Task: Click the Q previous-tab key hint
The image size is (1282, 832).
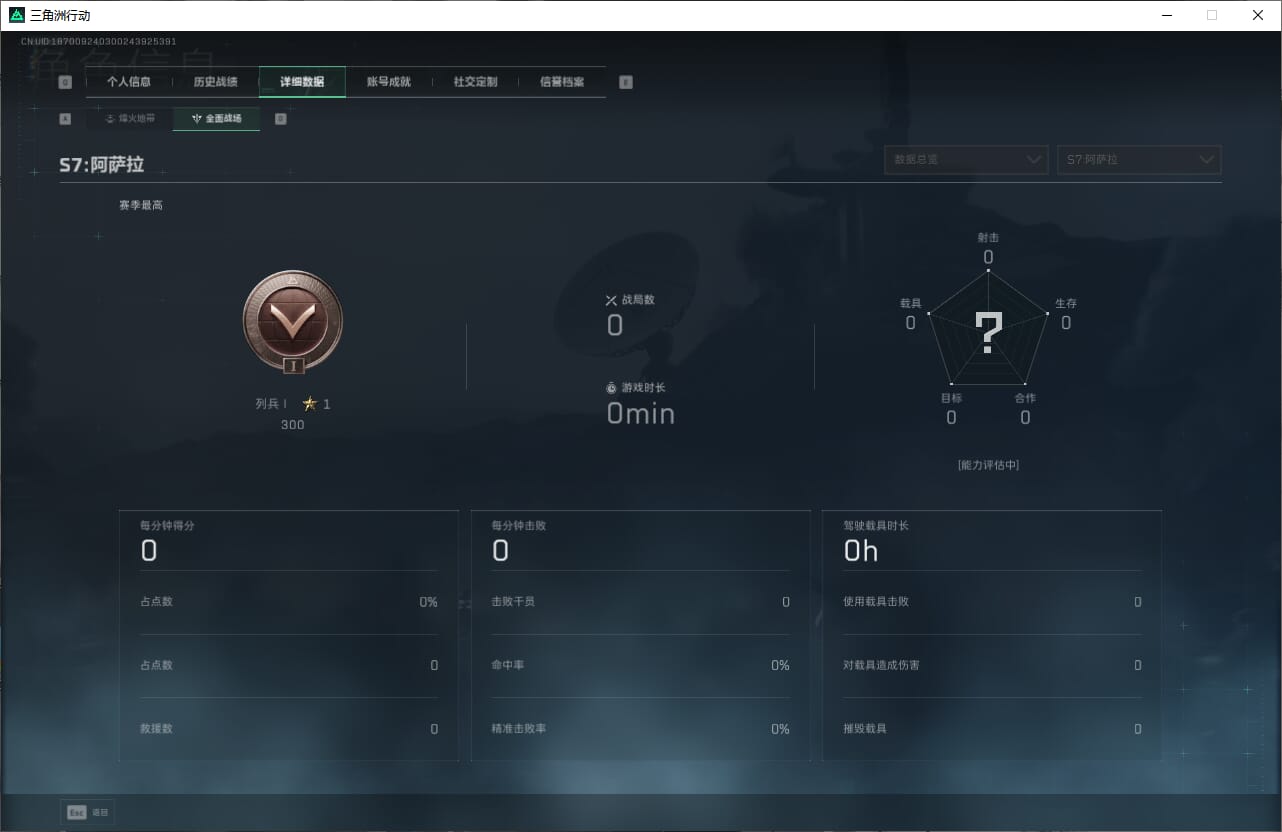Action: coord(65,83)
